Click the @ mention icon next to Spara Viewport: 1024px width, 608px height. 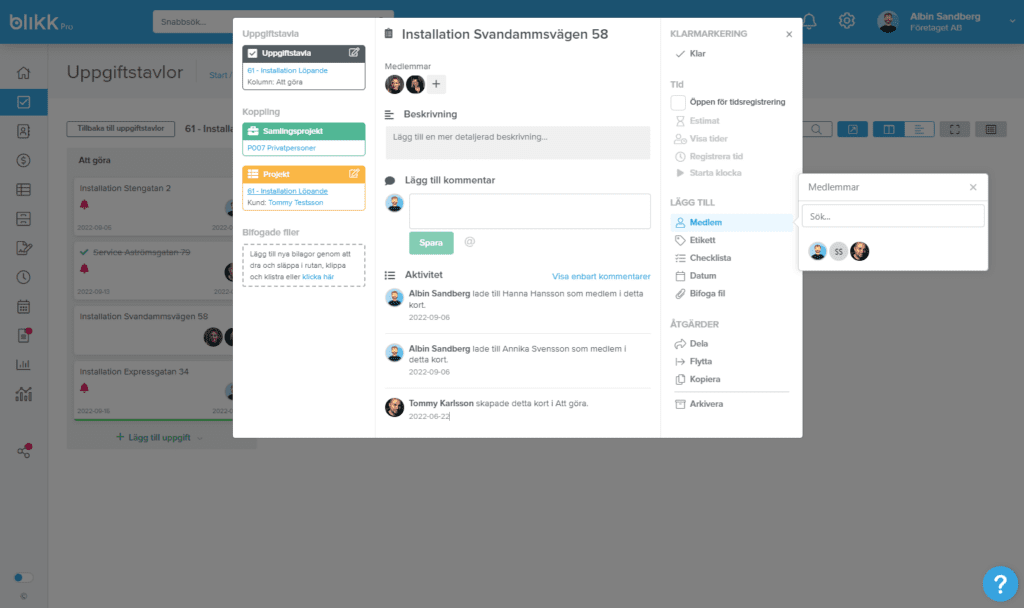click(x=470, y=242)
